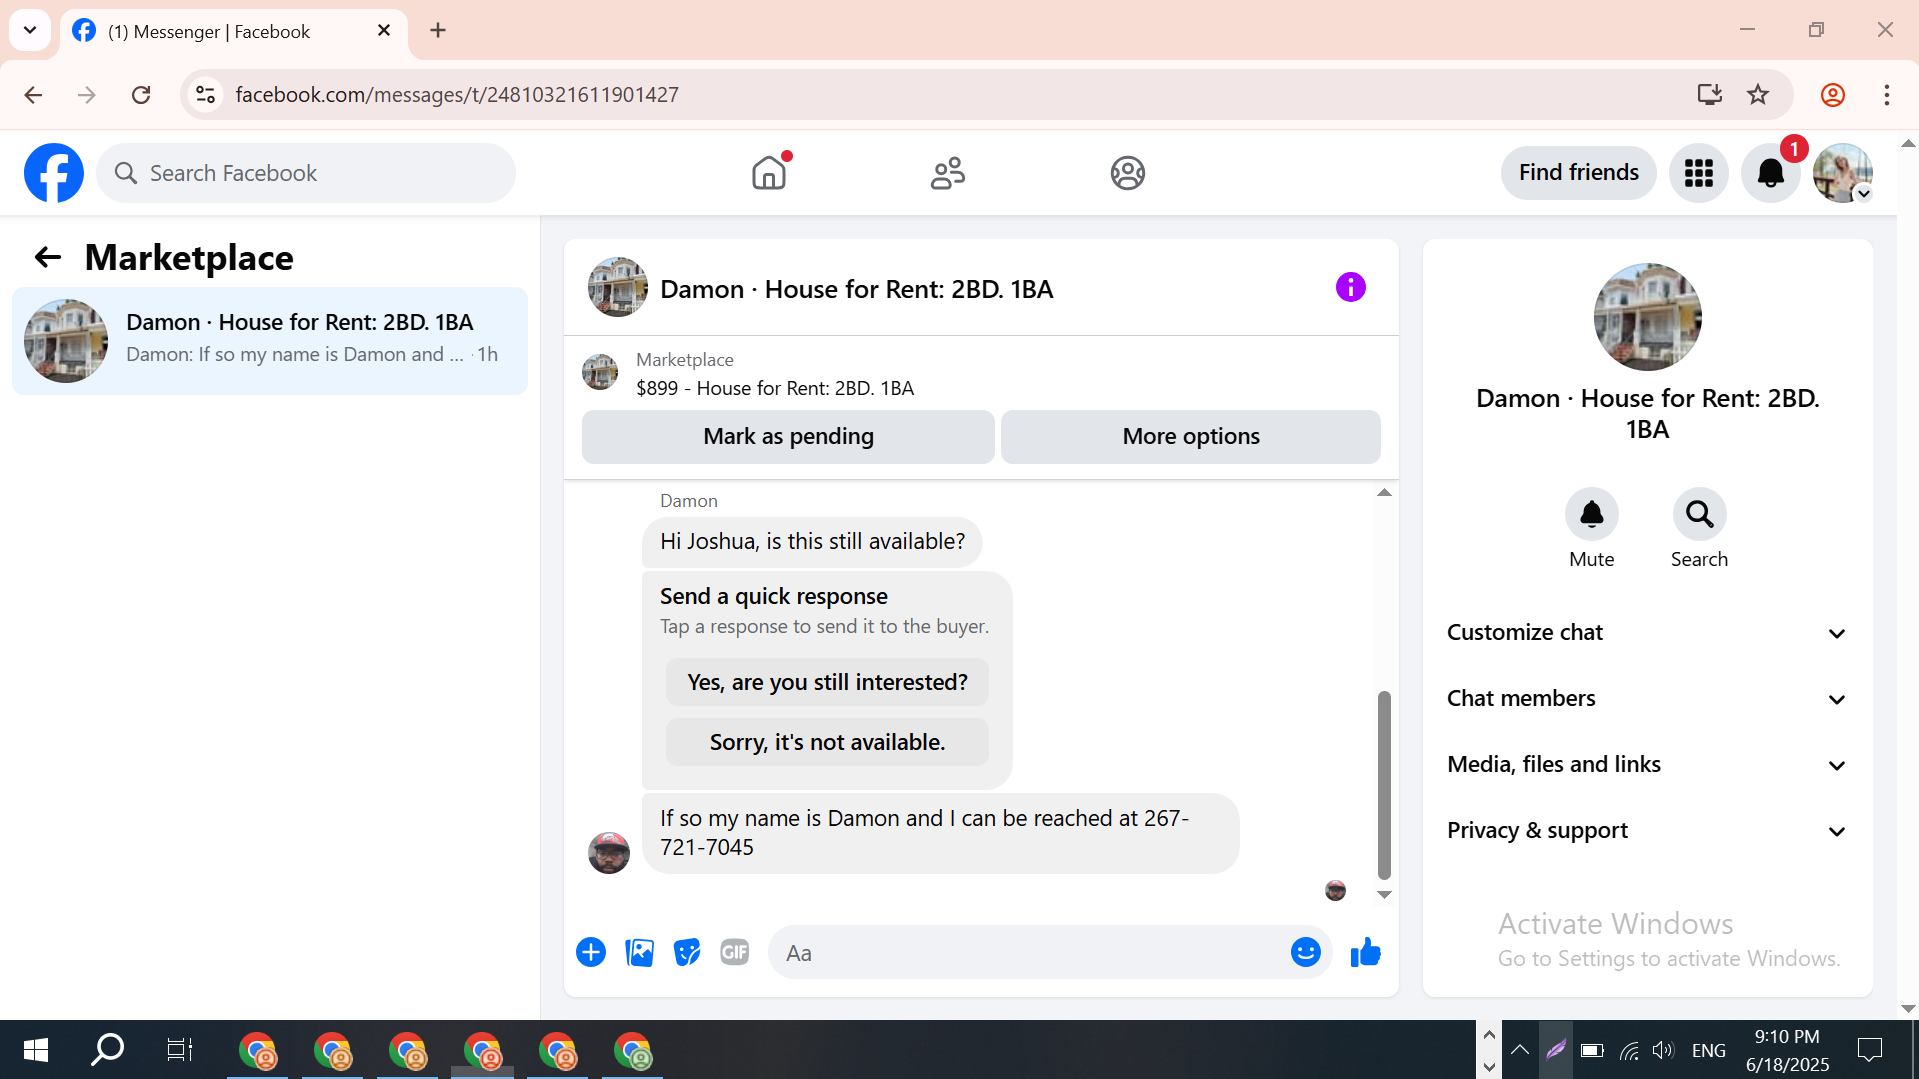This screenshot has height=1079, width=1919.
Task: Expand Chat members section
Action: (x=1647, y=699)
